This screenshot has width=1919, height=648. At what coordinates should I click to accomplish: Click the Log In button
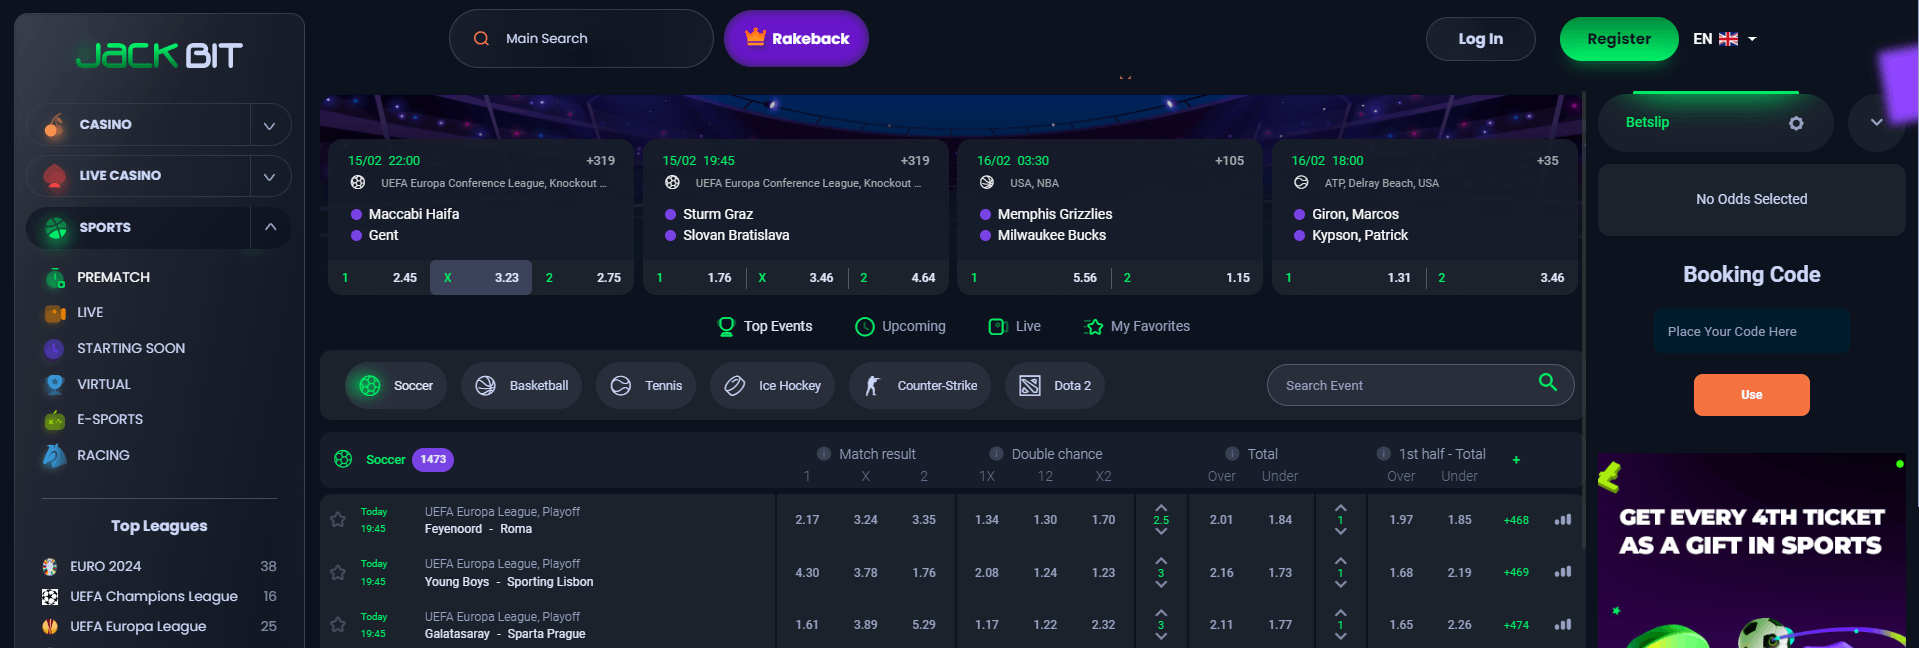click(1480, 39)
